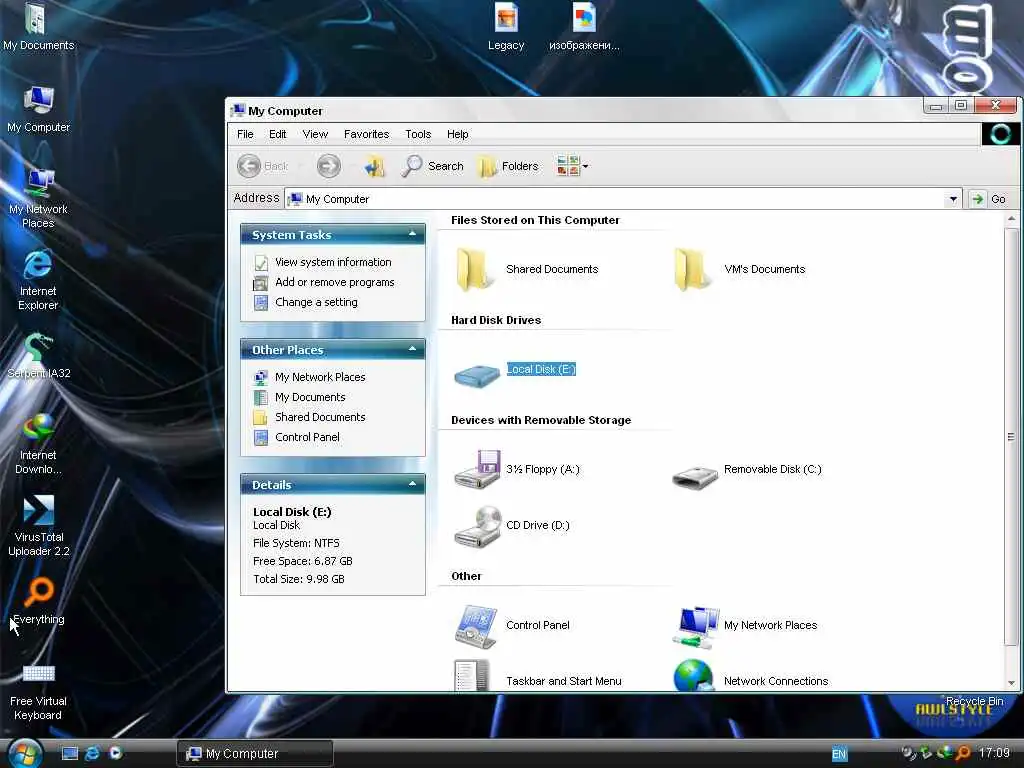This screenshot has width=1024, height=768.
Task: Collapse the Details panel
Action: [x=412, y=484]
